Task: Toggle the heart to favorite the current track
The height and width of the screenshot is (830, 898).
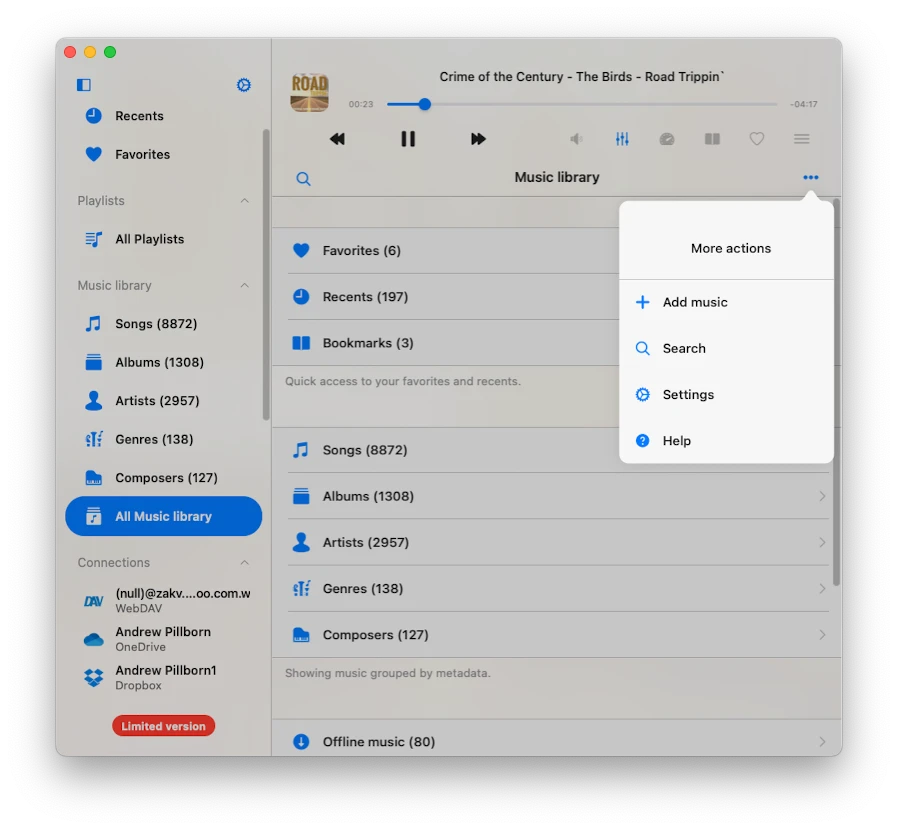Action: [757, 139]
